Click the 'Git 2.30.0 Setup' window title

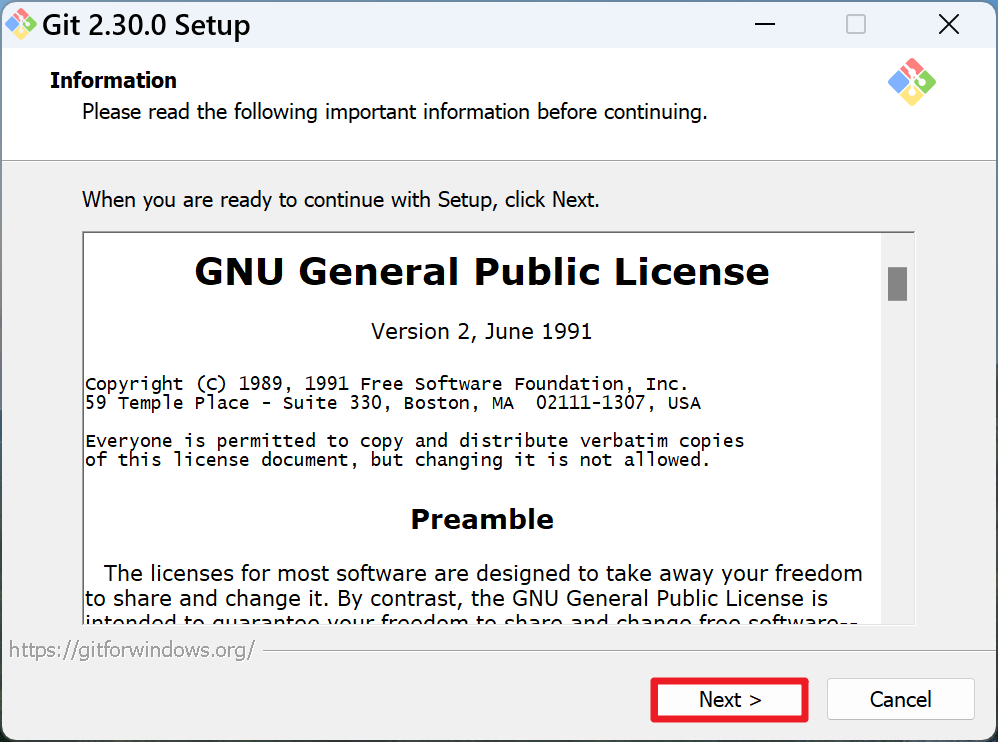click(x=146, y=25)
